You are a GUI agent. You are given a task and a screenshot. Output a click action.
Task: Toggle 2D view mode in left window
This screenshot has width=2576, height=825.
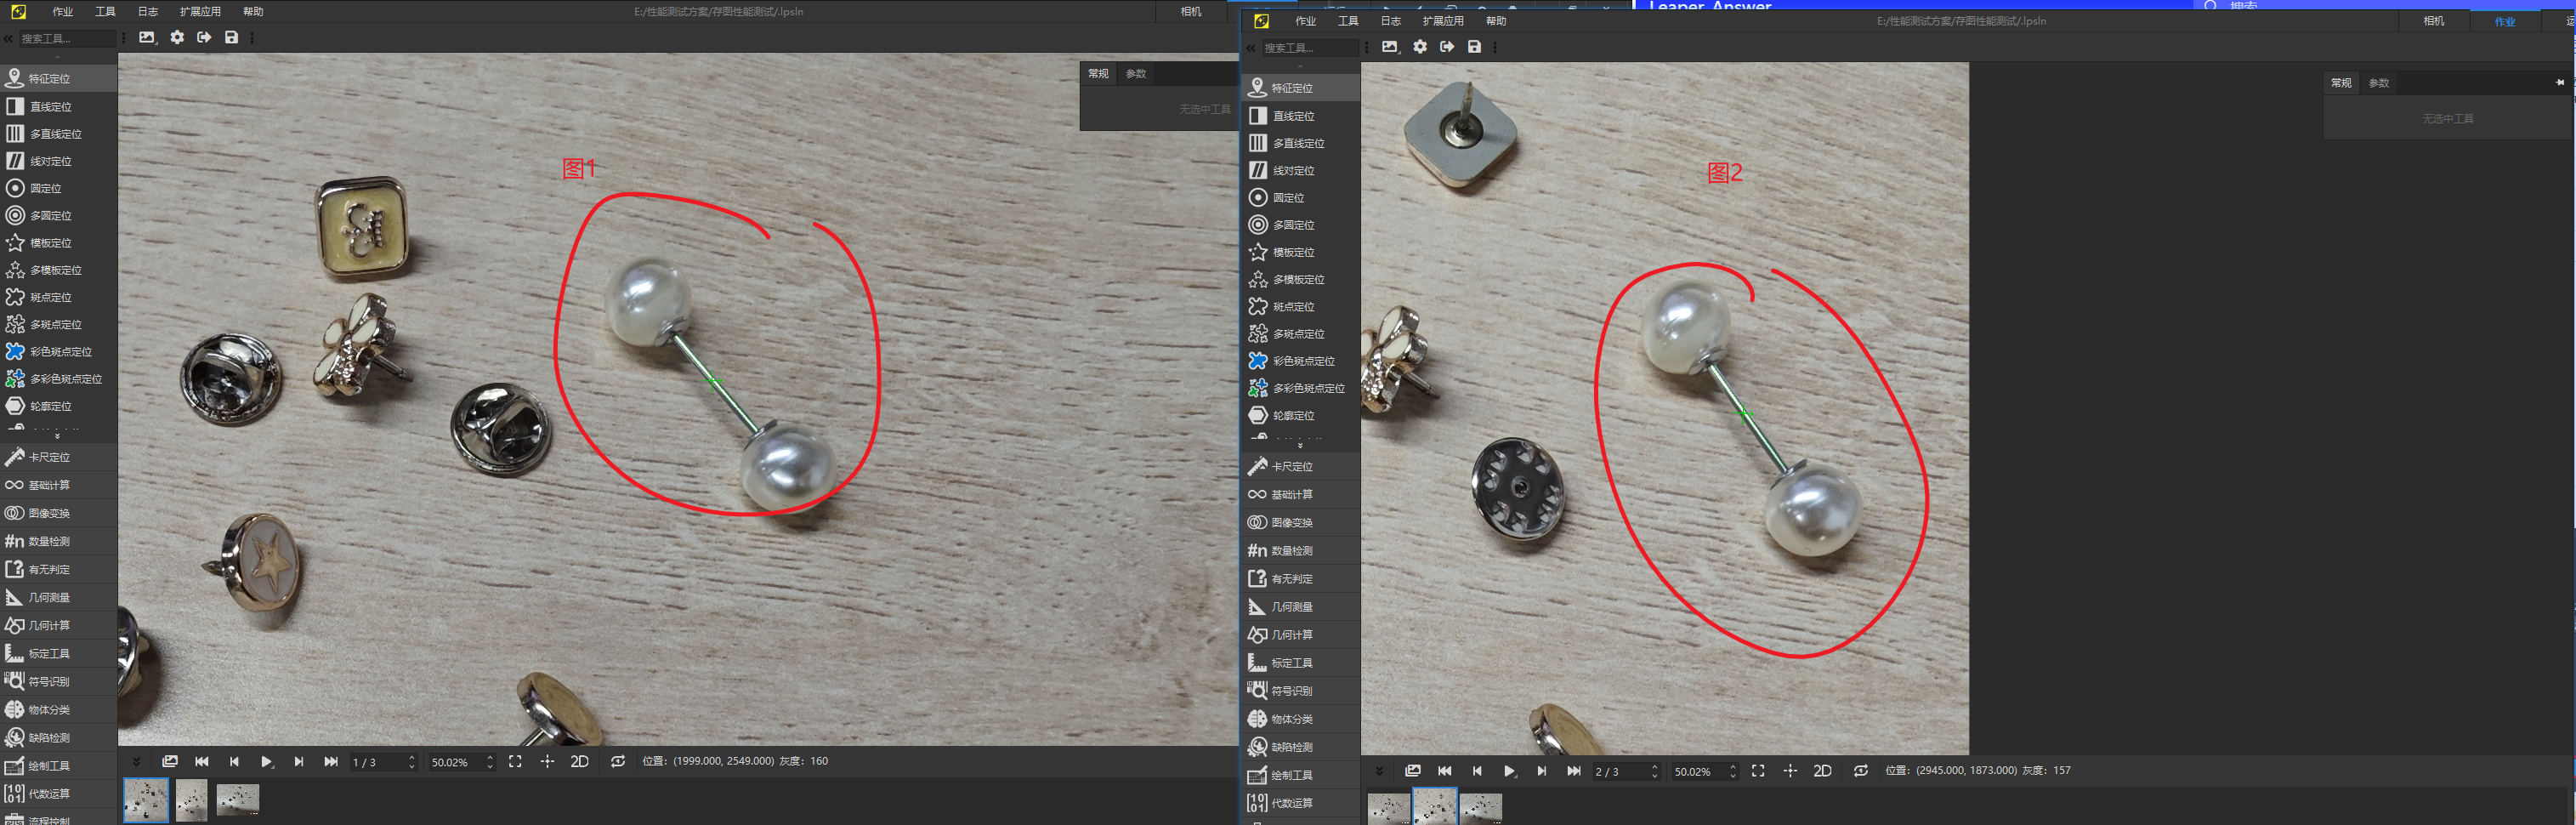point(579,762)
